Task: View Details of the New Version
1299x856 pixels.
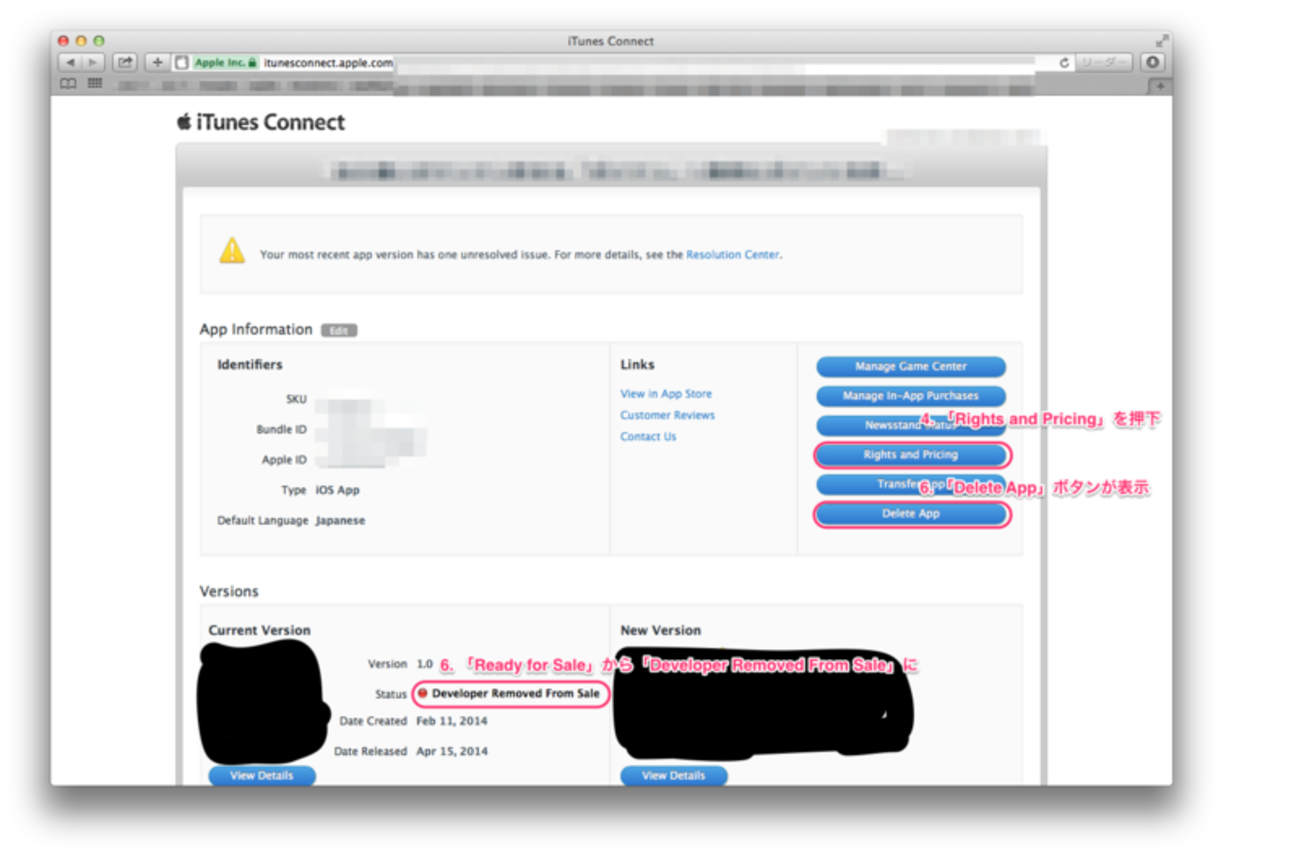Action: tap(674, 776)
